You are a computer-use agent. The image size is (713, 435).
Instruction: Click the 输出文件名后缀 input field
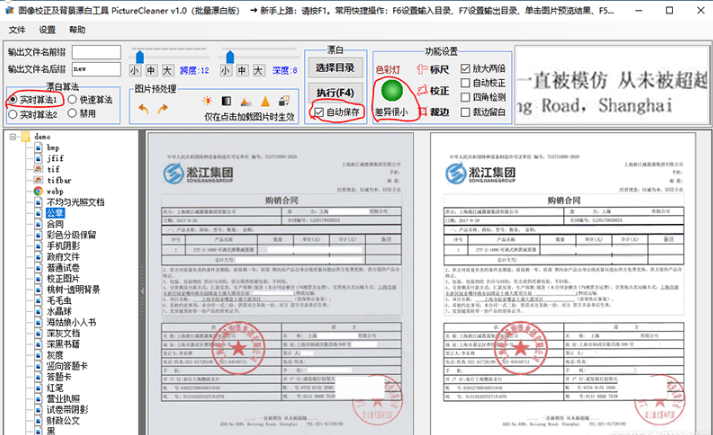98,69
